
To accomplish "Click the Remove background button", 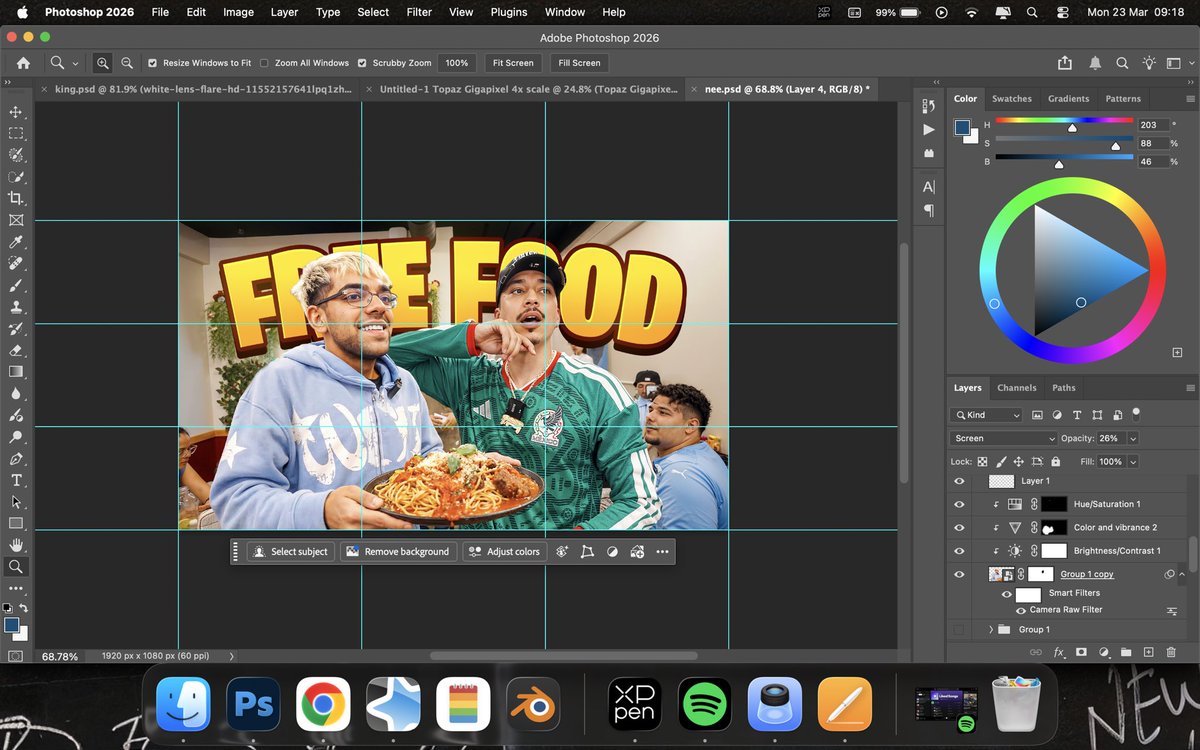I will [x=398, y=551].
